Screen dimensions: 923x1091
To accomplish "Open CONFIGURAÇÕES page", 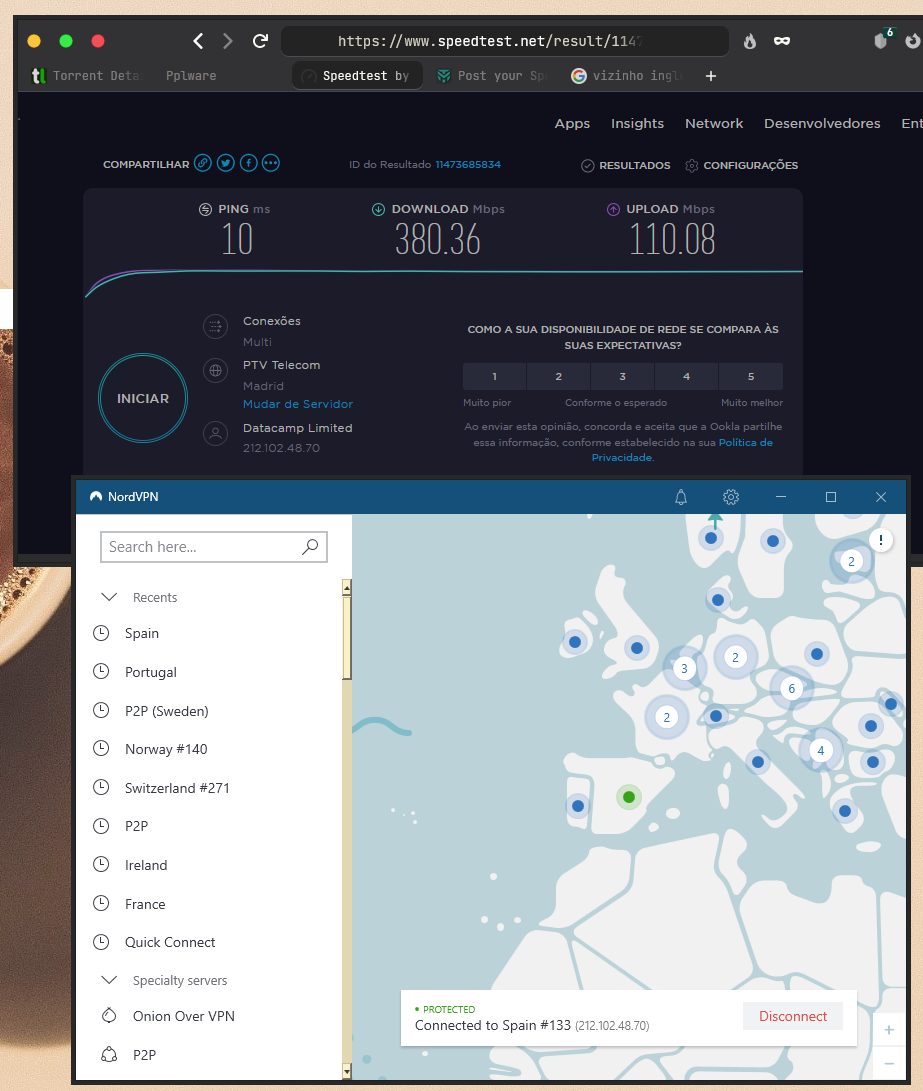I will [x=741, y=166].
